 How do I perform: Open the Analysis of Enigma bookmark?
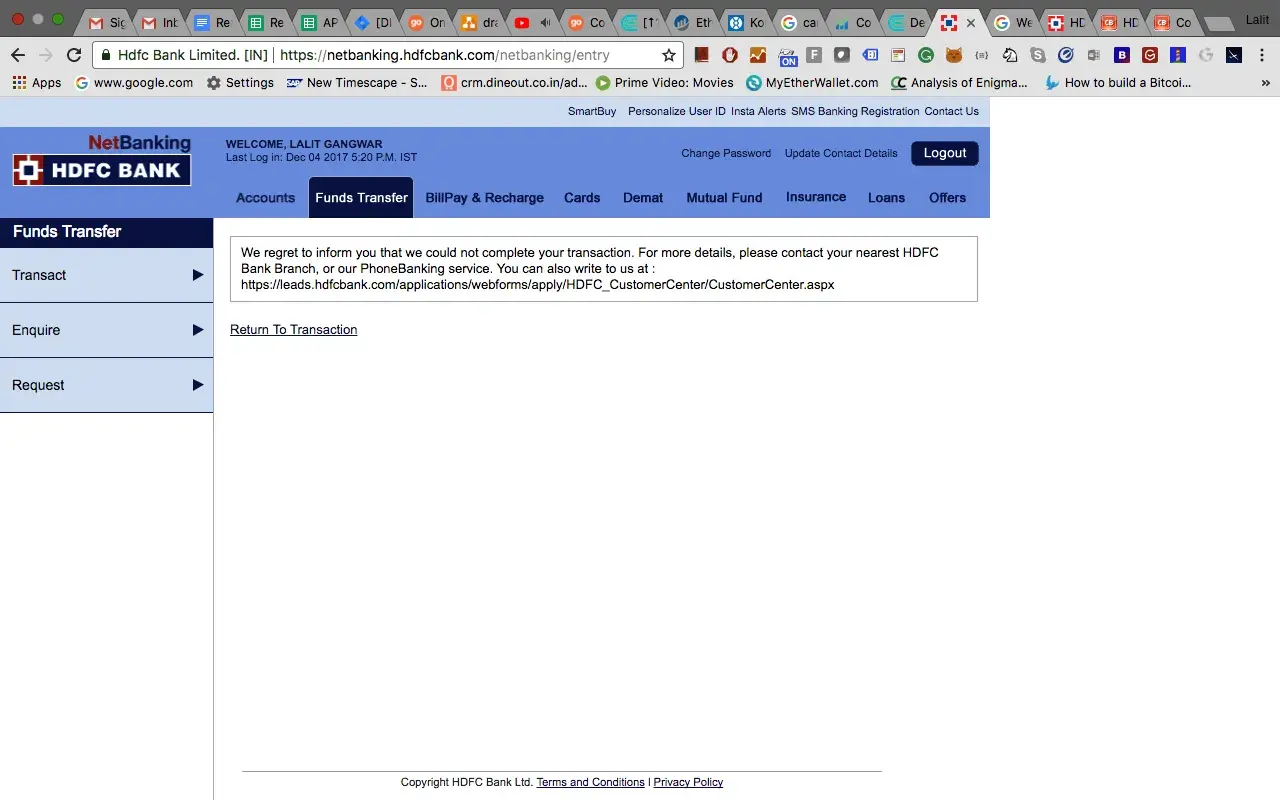click(960, 83)
